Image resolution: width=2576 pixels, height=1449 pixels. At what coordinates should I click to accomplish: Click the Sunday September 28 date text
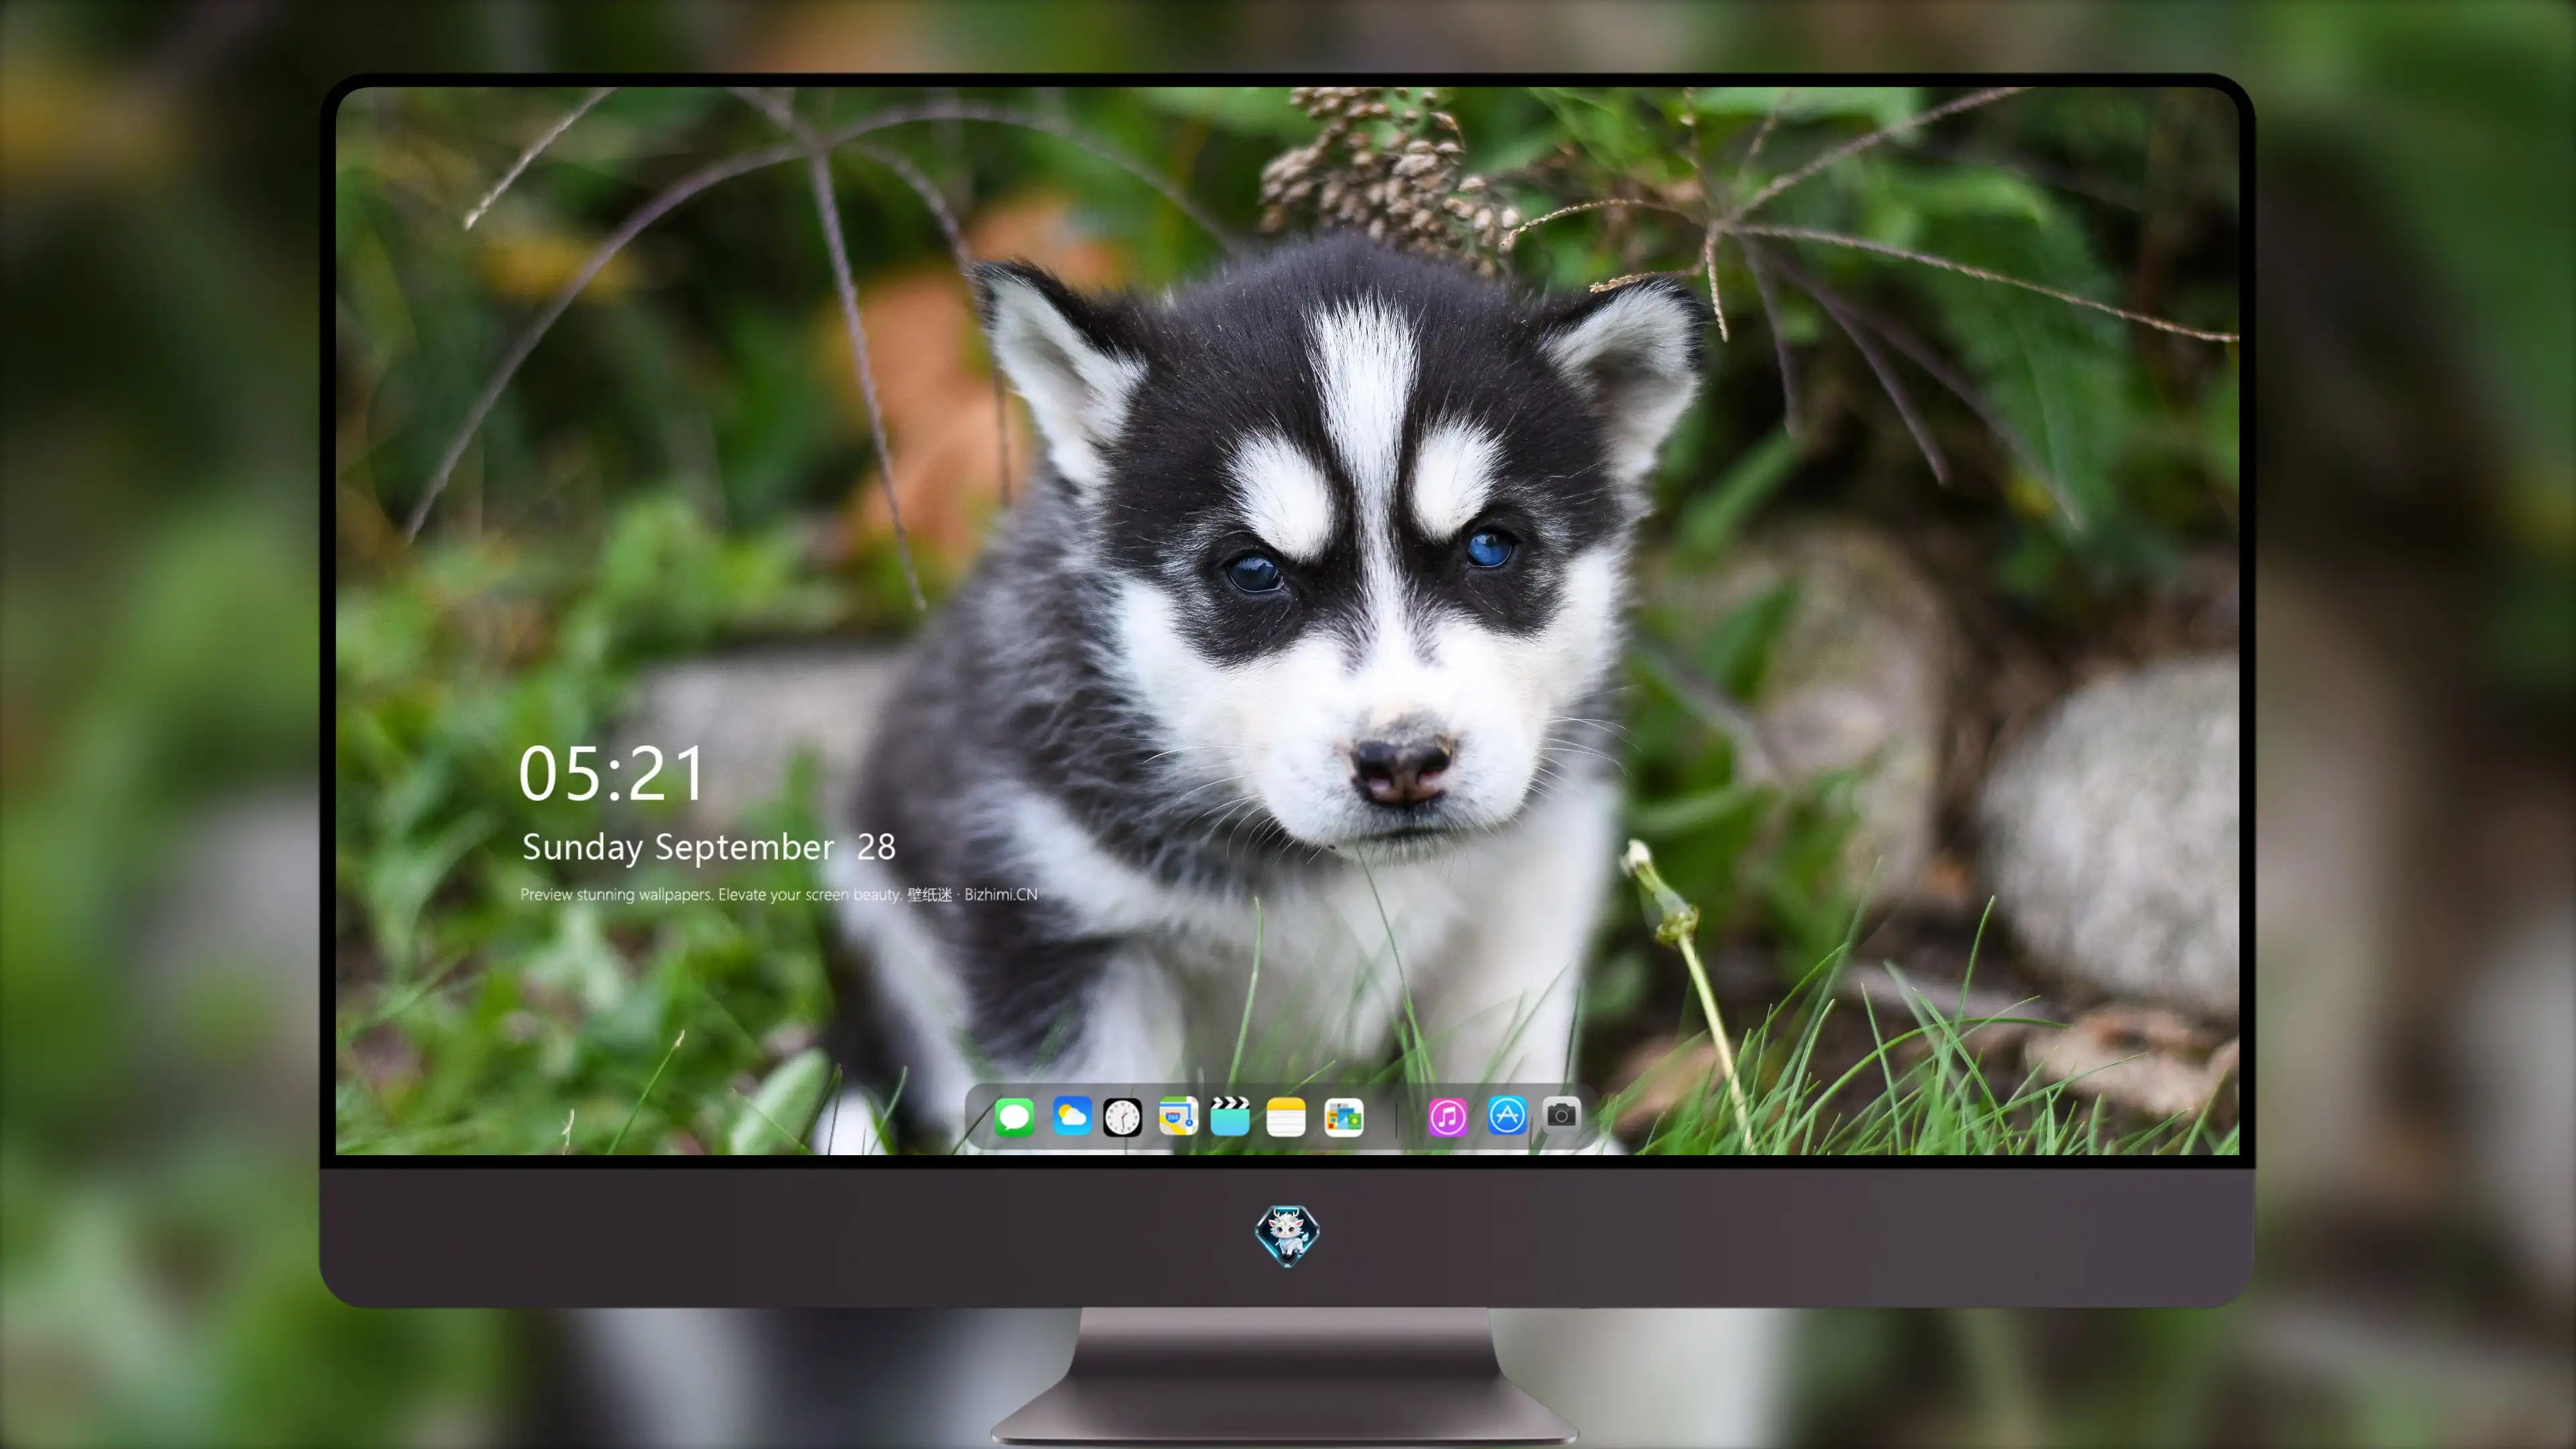708,847
